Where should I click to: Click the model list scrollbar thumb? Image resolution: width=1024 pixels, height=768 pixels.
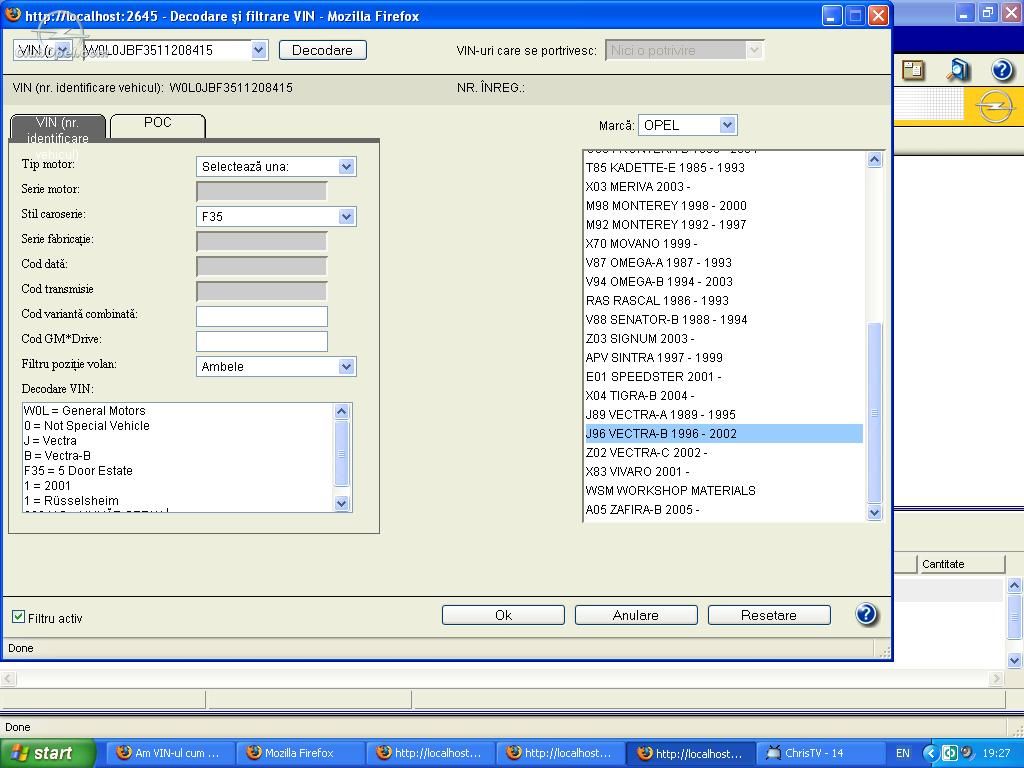click(874, 413)
